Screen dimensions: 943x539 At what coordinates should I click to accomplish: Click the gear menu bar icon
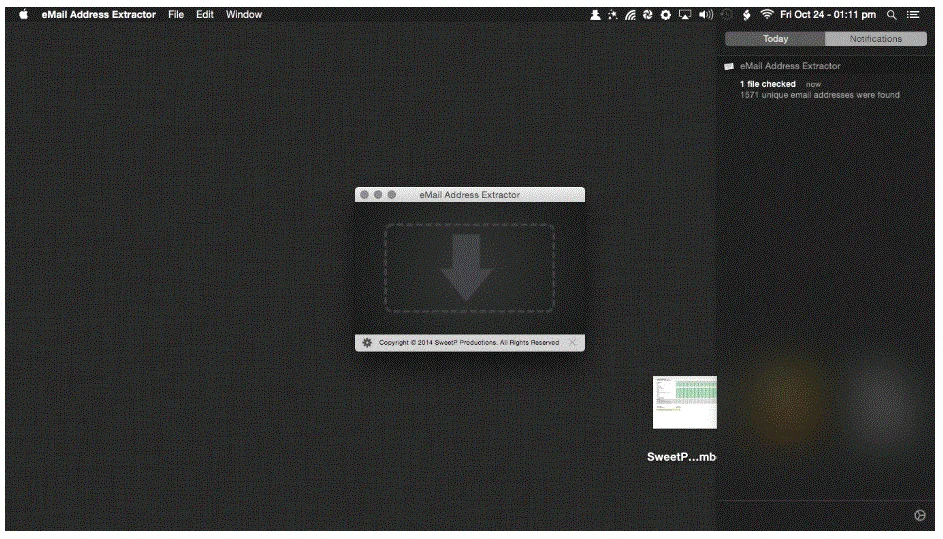pos(666,14)
